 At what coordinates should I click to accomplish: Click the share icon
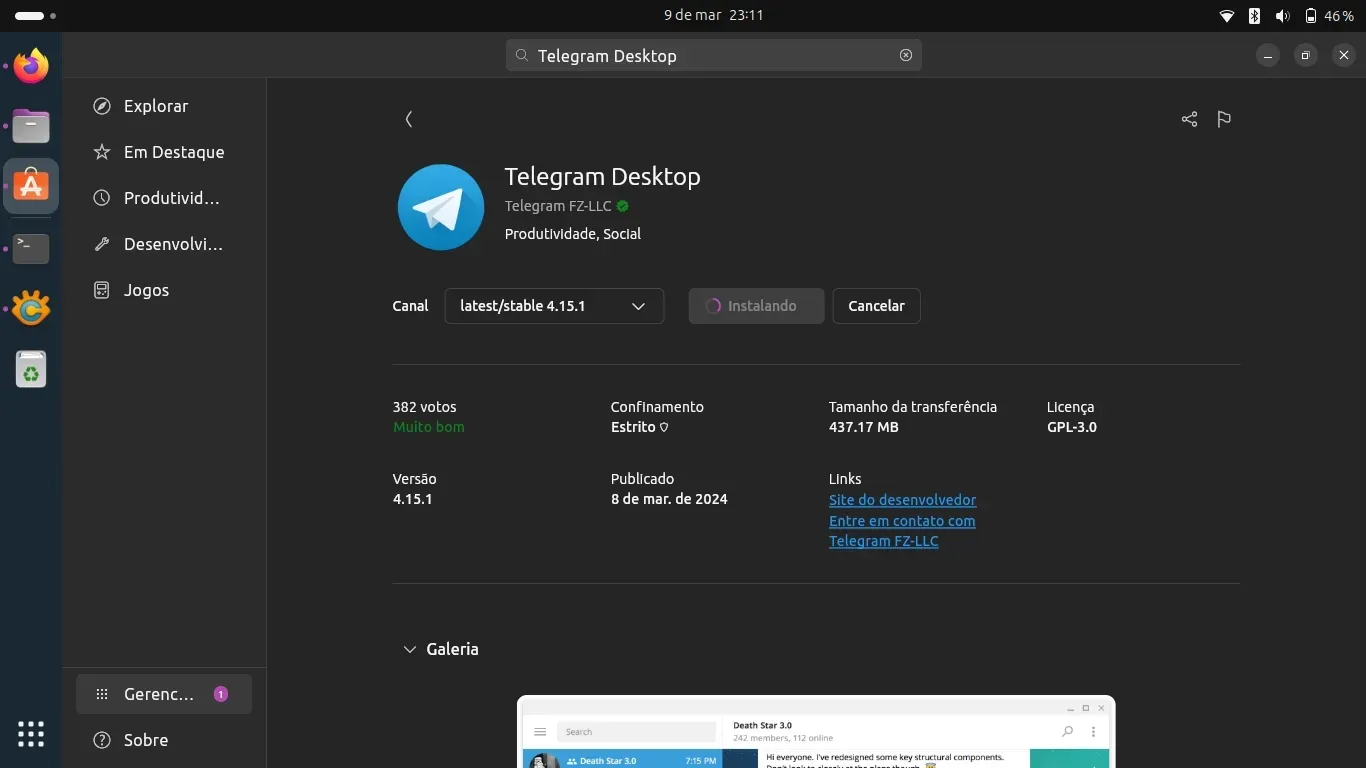click(1189, 119)
